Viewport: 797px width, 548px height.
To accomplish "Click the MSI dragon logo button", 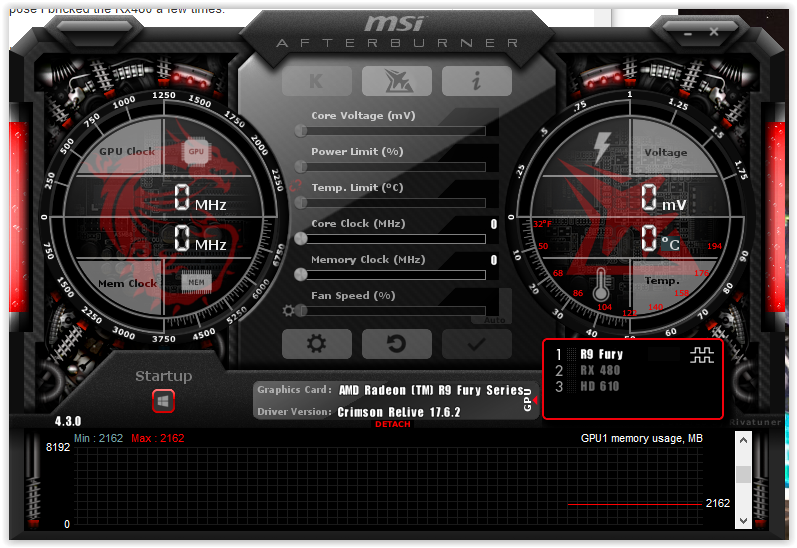I will pyautogui.click(x=396, y=81).
